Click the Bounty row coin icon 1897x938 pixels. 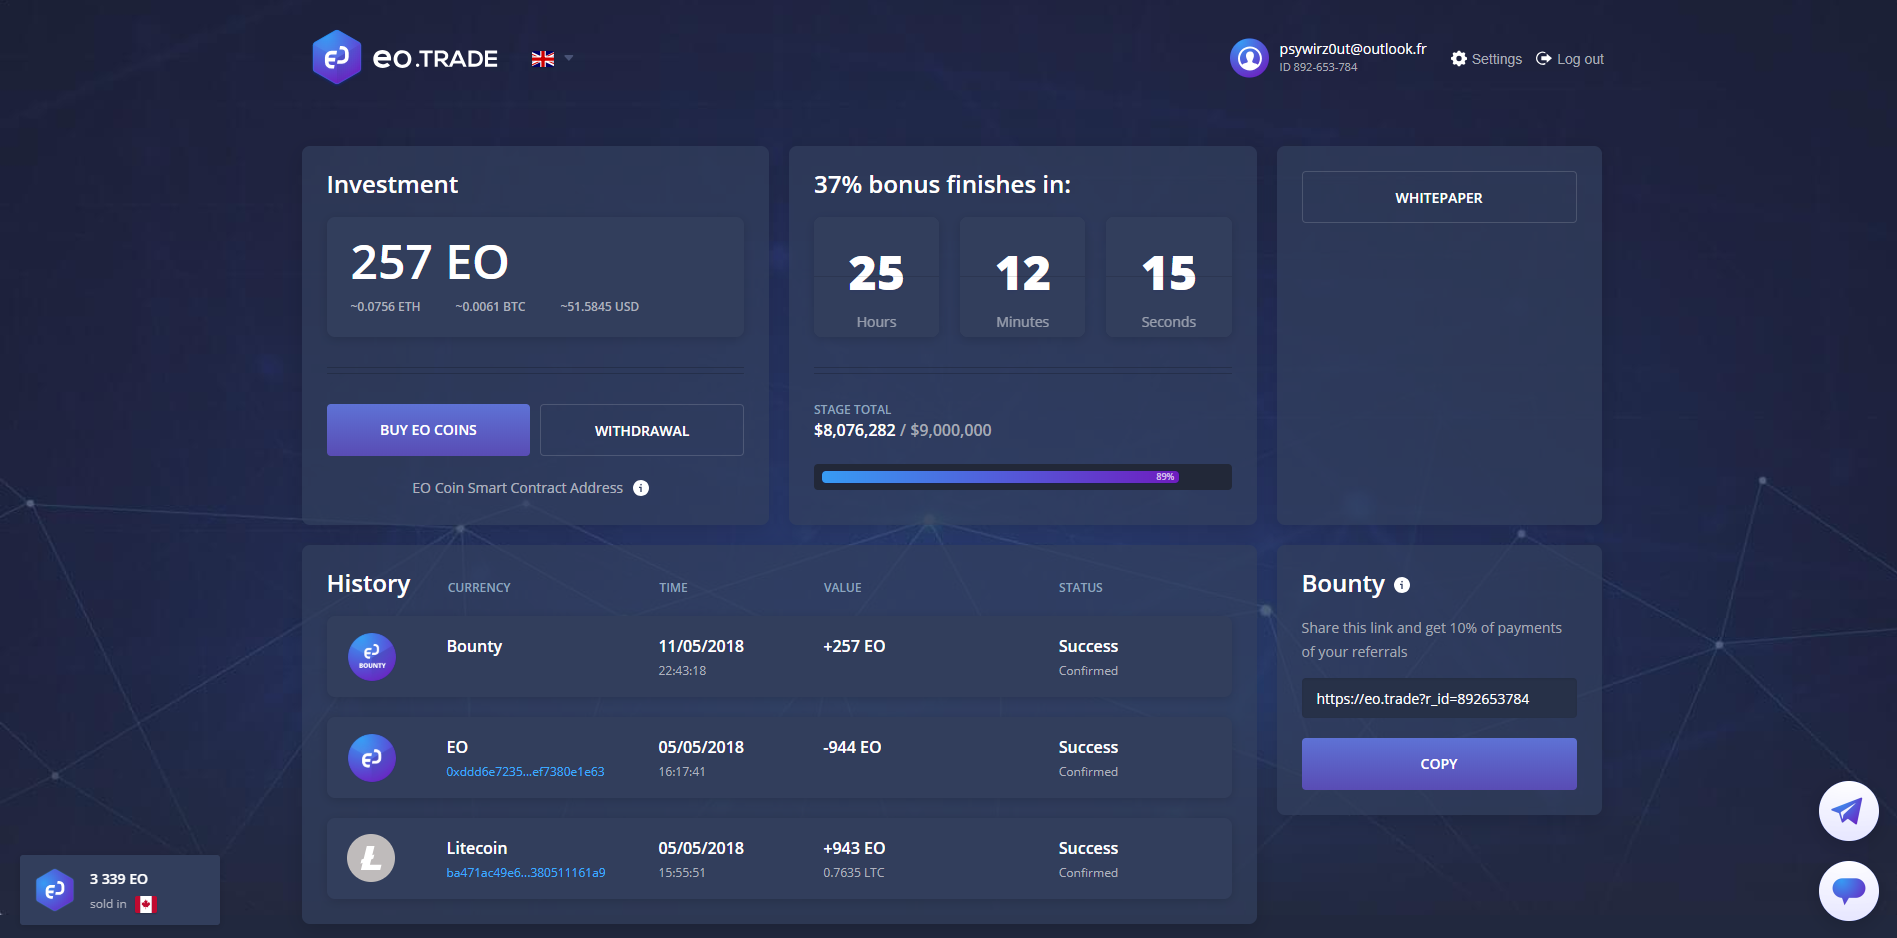click(x=372, y=657)
